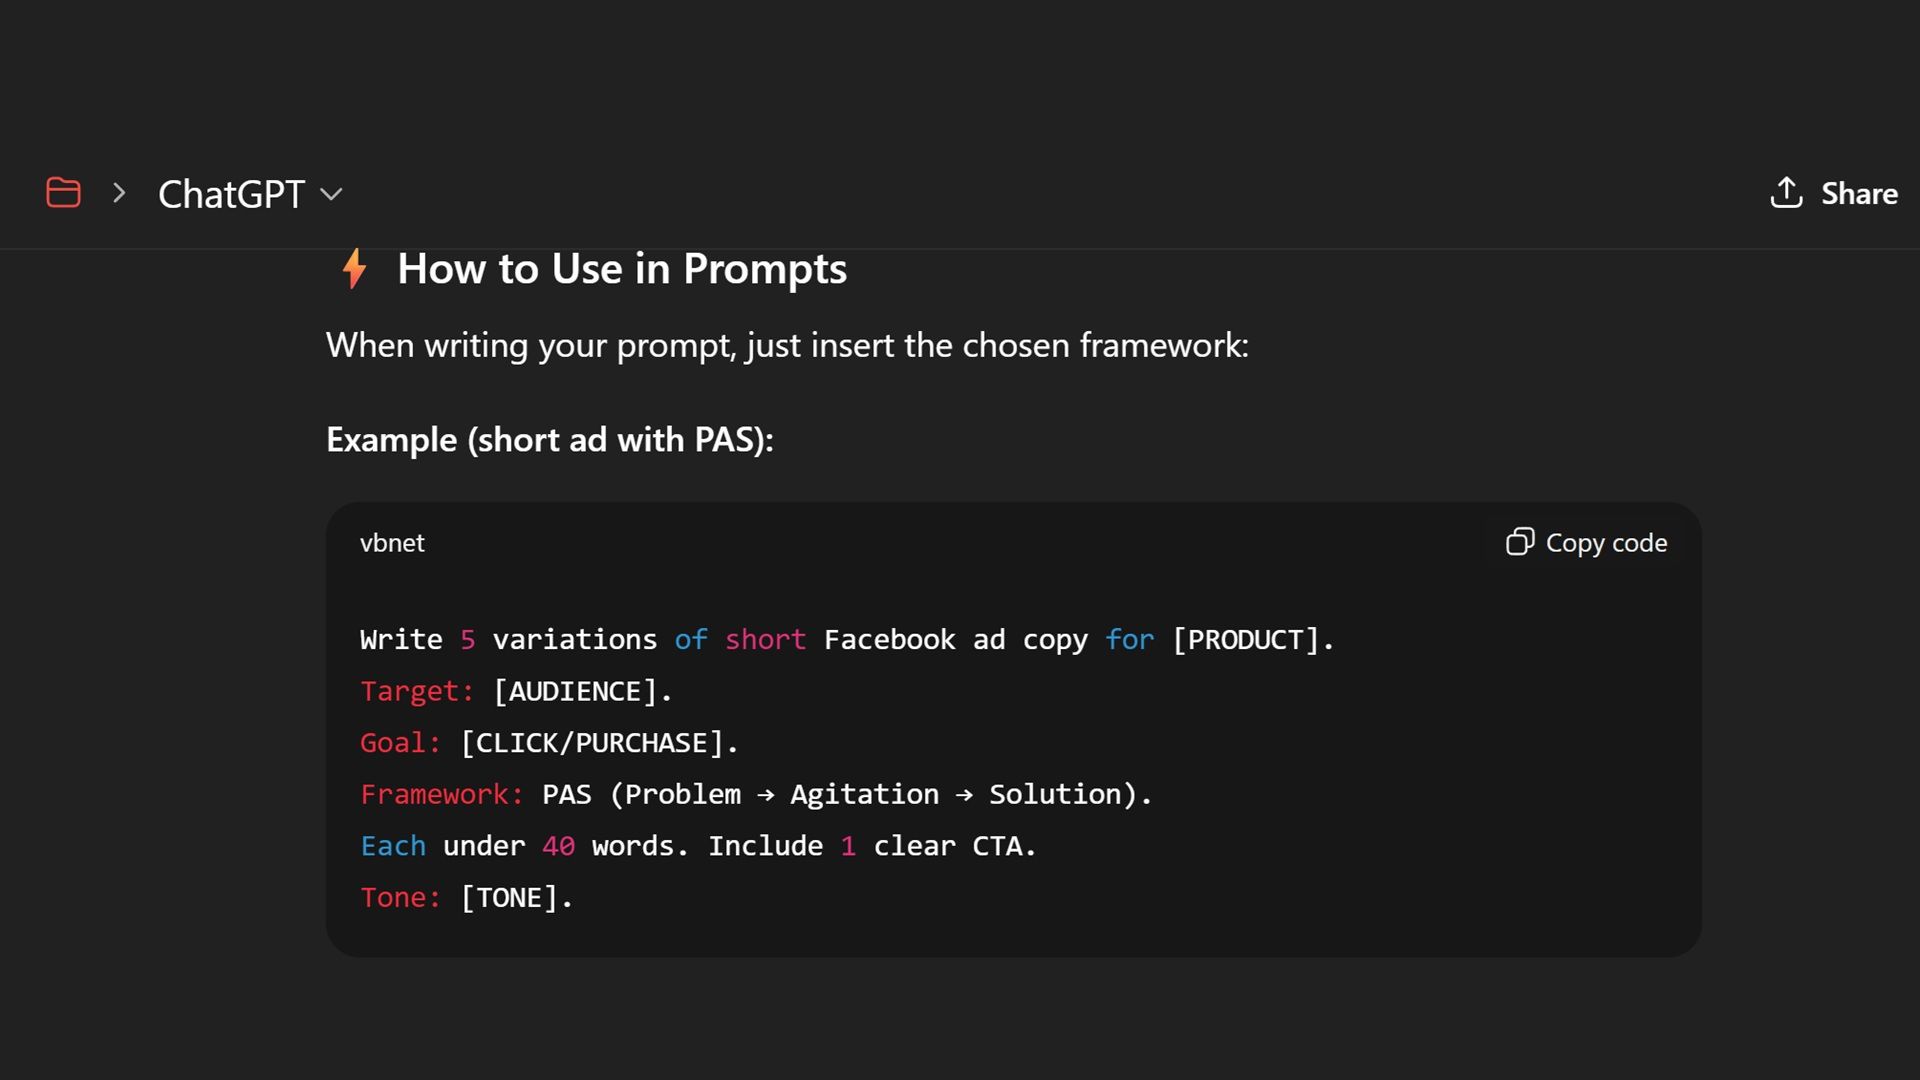Click the sentence When writing your prompt
Viewport: 1920px width, 1080px height.
[x=786, y=346]
